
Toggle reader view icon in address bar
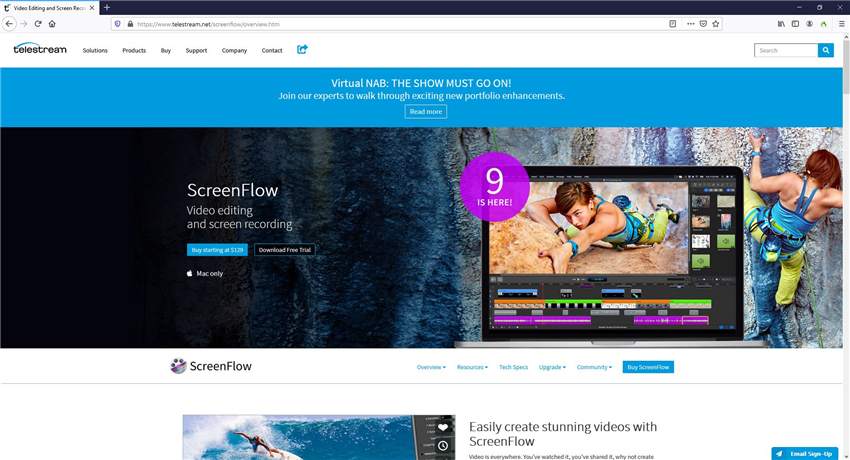click(672, 24)
